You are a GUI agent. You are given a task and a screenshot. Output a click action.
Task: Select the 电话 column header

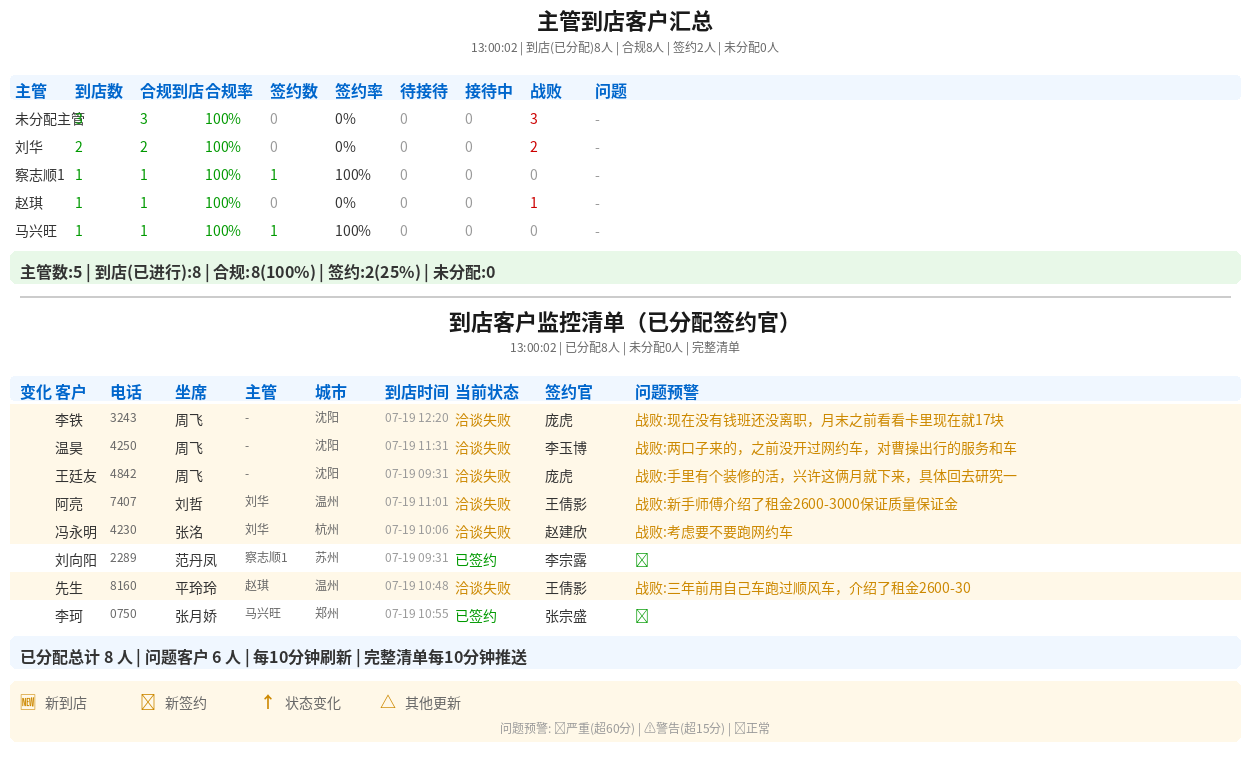point(126,392)
